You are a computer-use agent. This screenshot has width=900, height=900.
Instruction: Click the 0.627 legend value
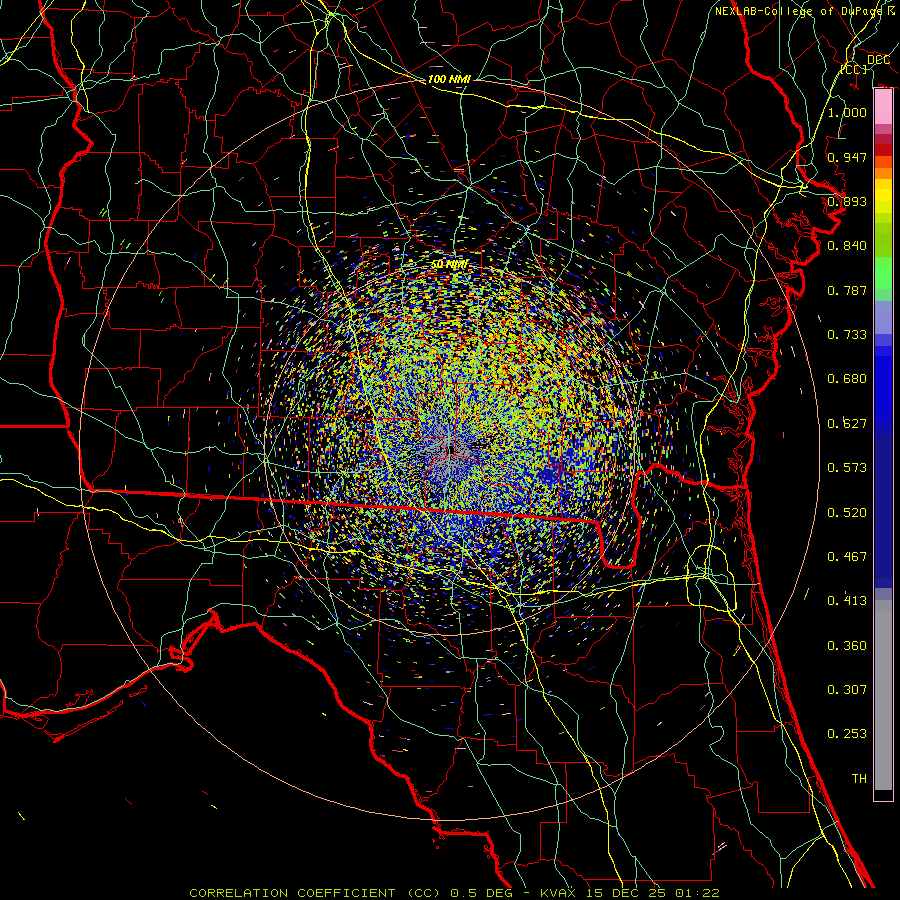click(x=847, y=424)
